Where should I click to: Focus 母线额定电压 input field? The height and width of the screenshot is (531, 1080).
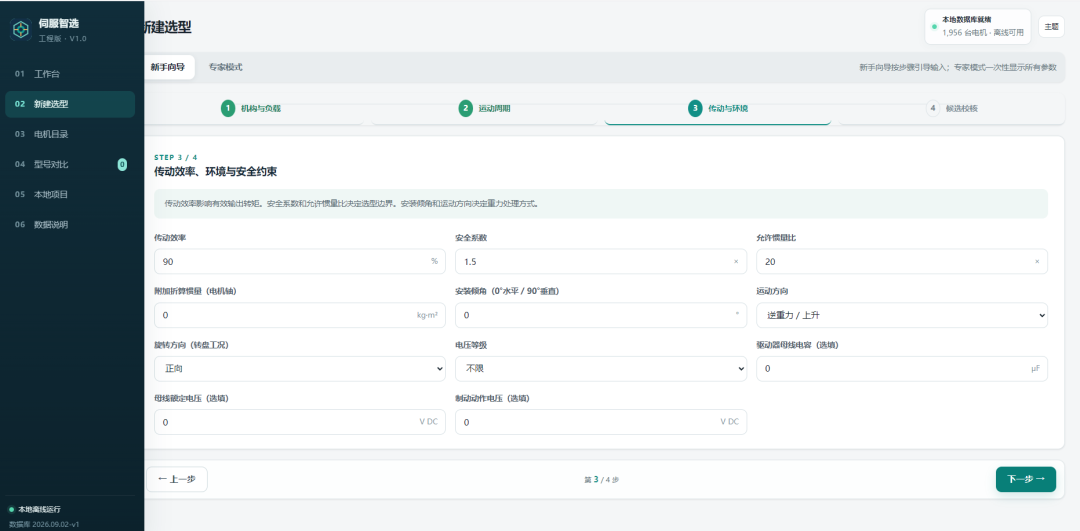[300, 422]
